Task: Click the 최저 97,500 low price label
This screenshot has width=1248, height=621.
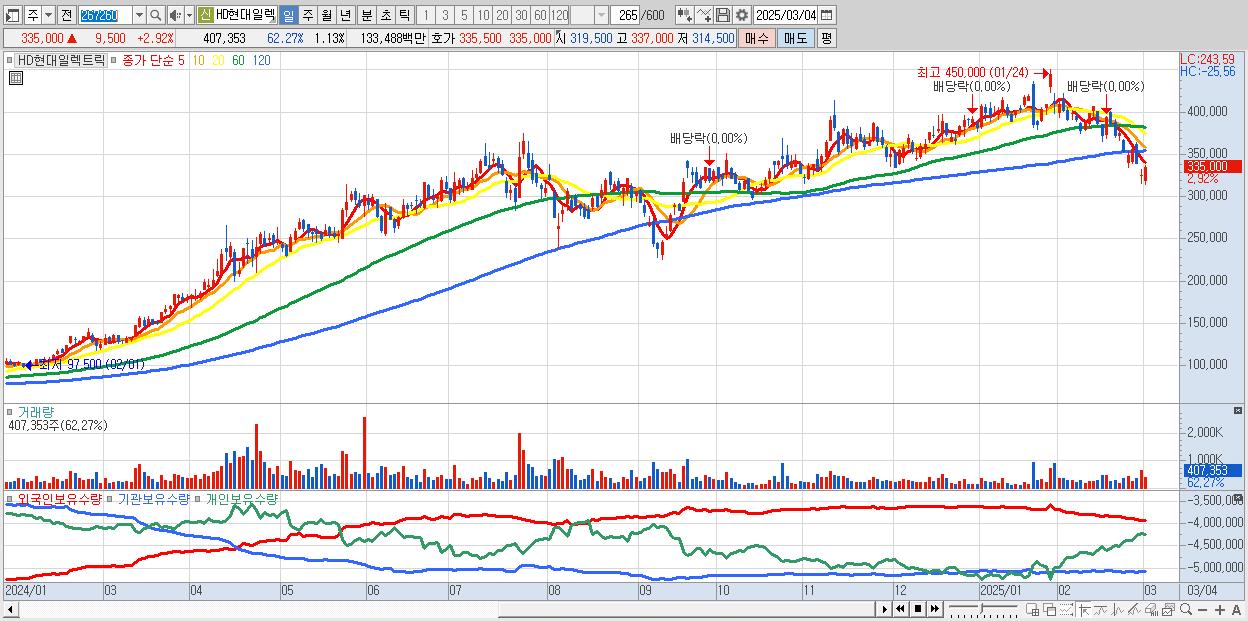Action: click(92, 365)
